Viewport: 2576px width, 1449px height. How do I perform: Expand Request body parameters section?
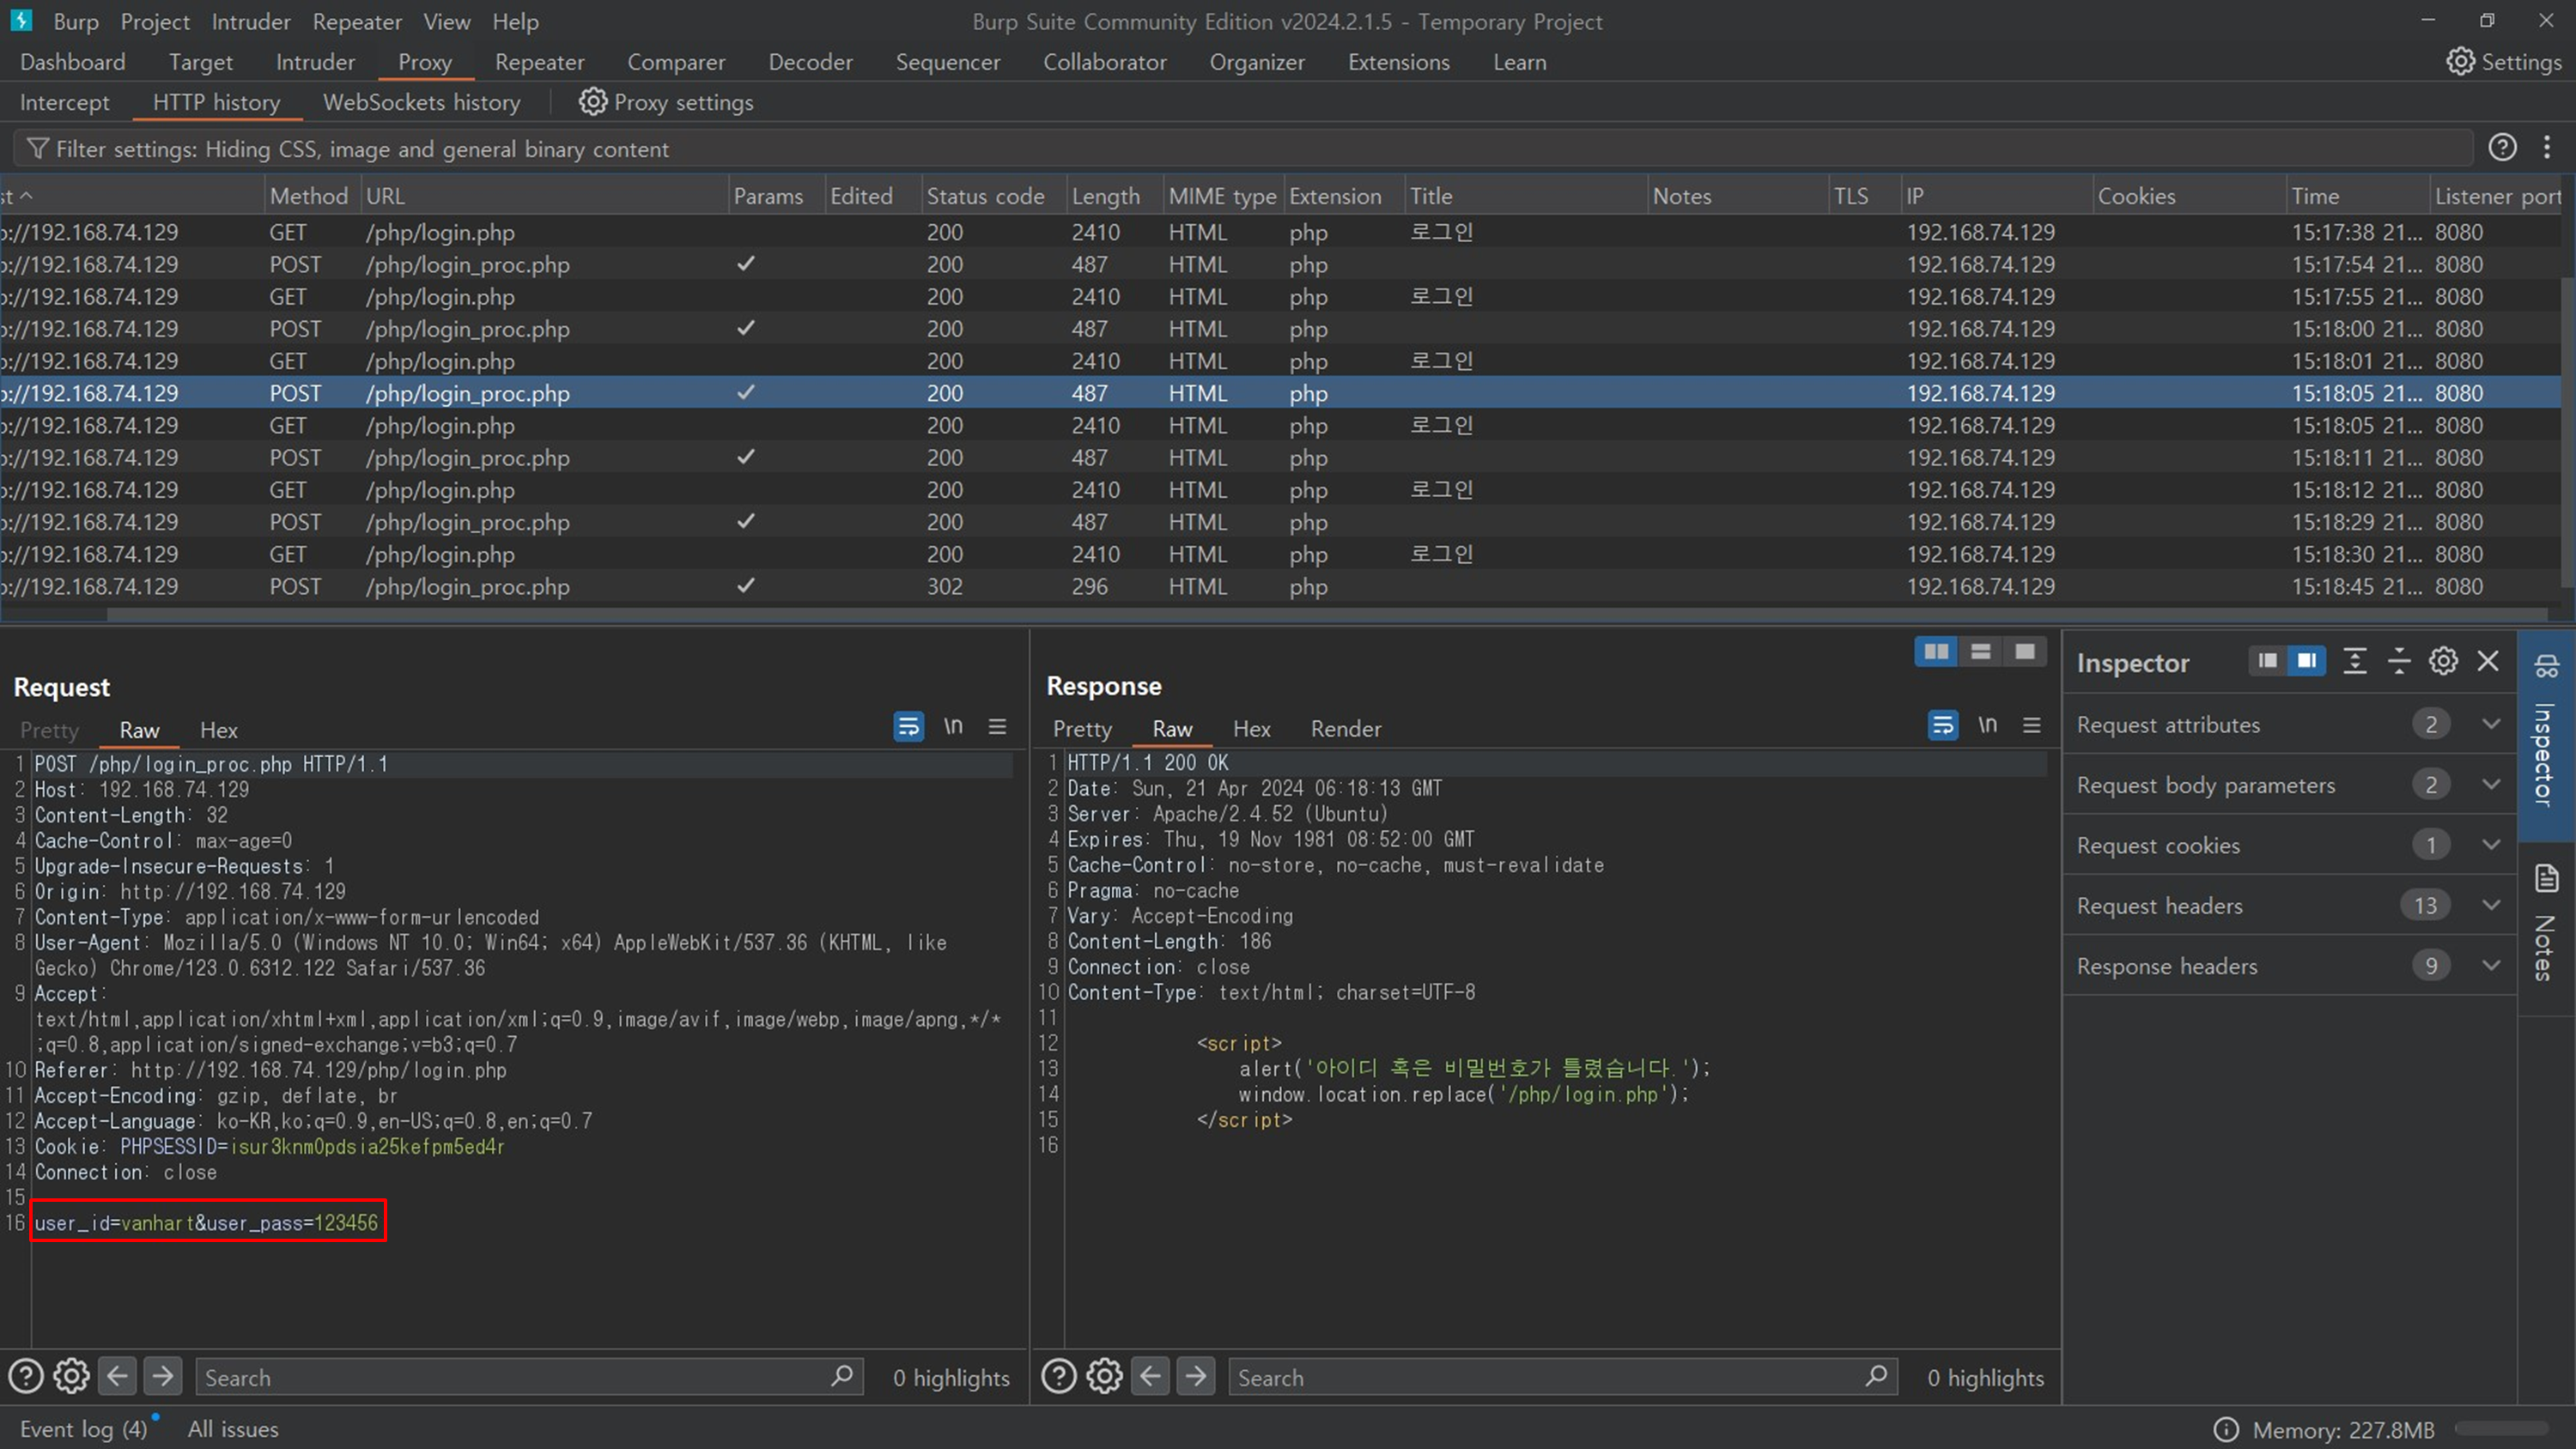2490,785
